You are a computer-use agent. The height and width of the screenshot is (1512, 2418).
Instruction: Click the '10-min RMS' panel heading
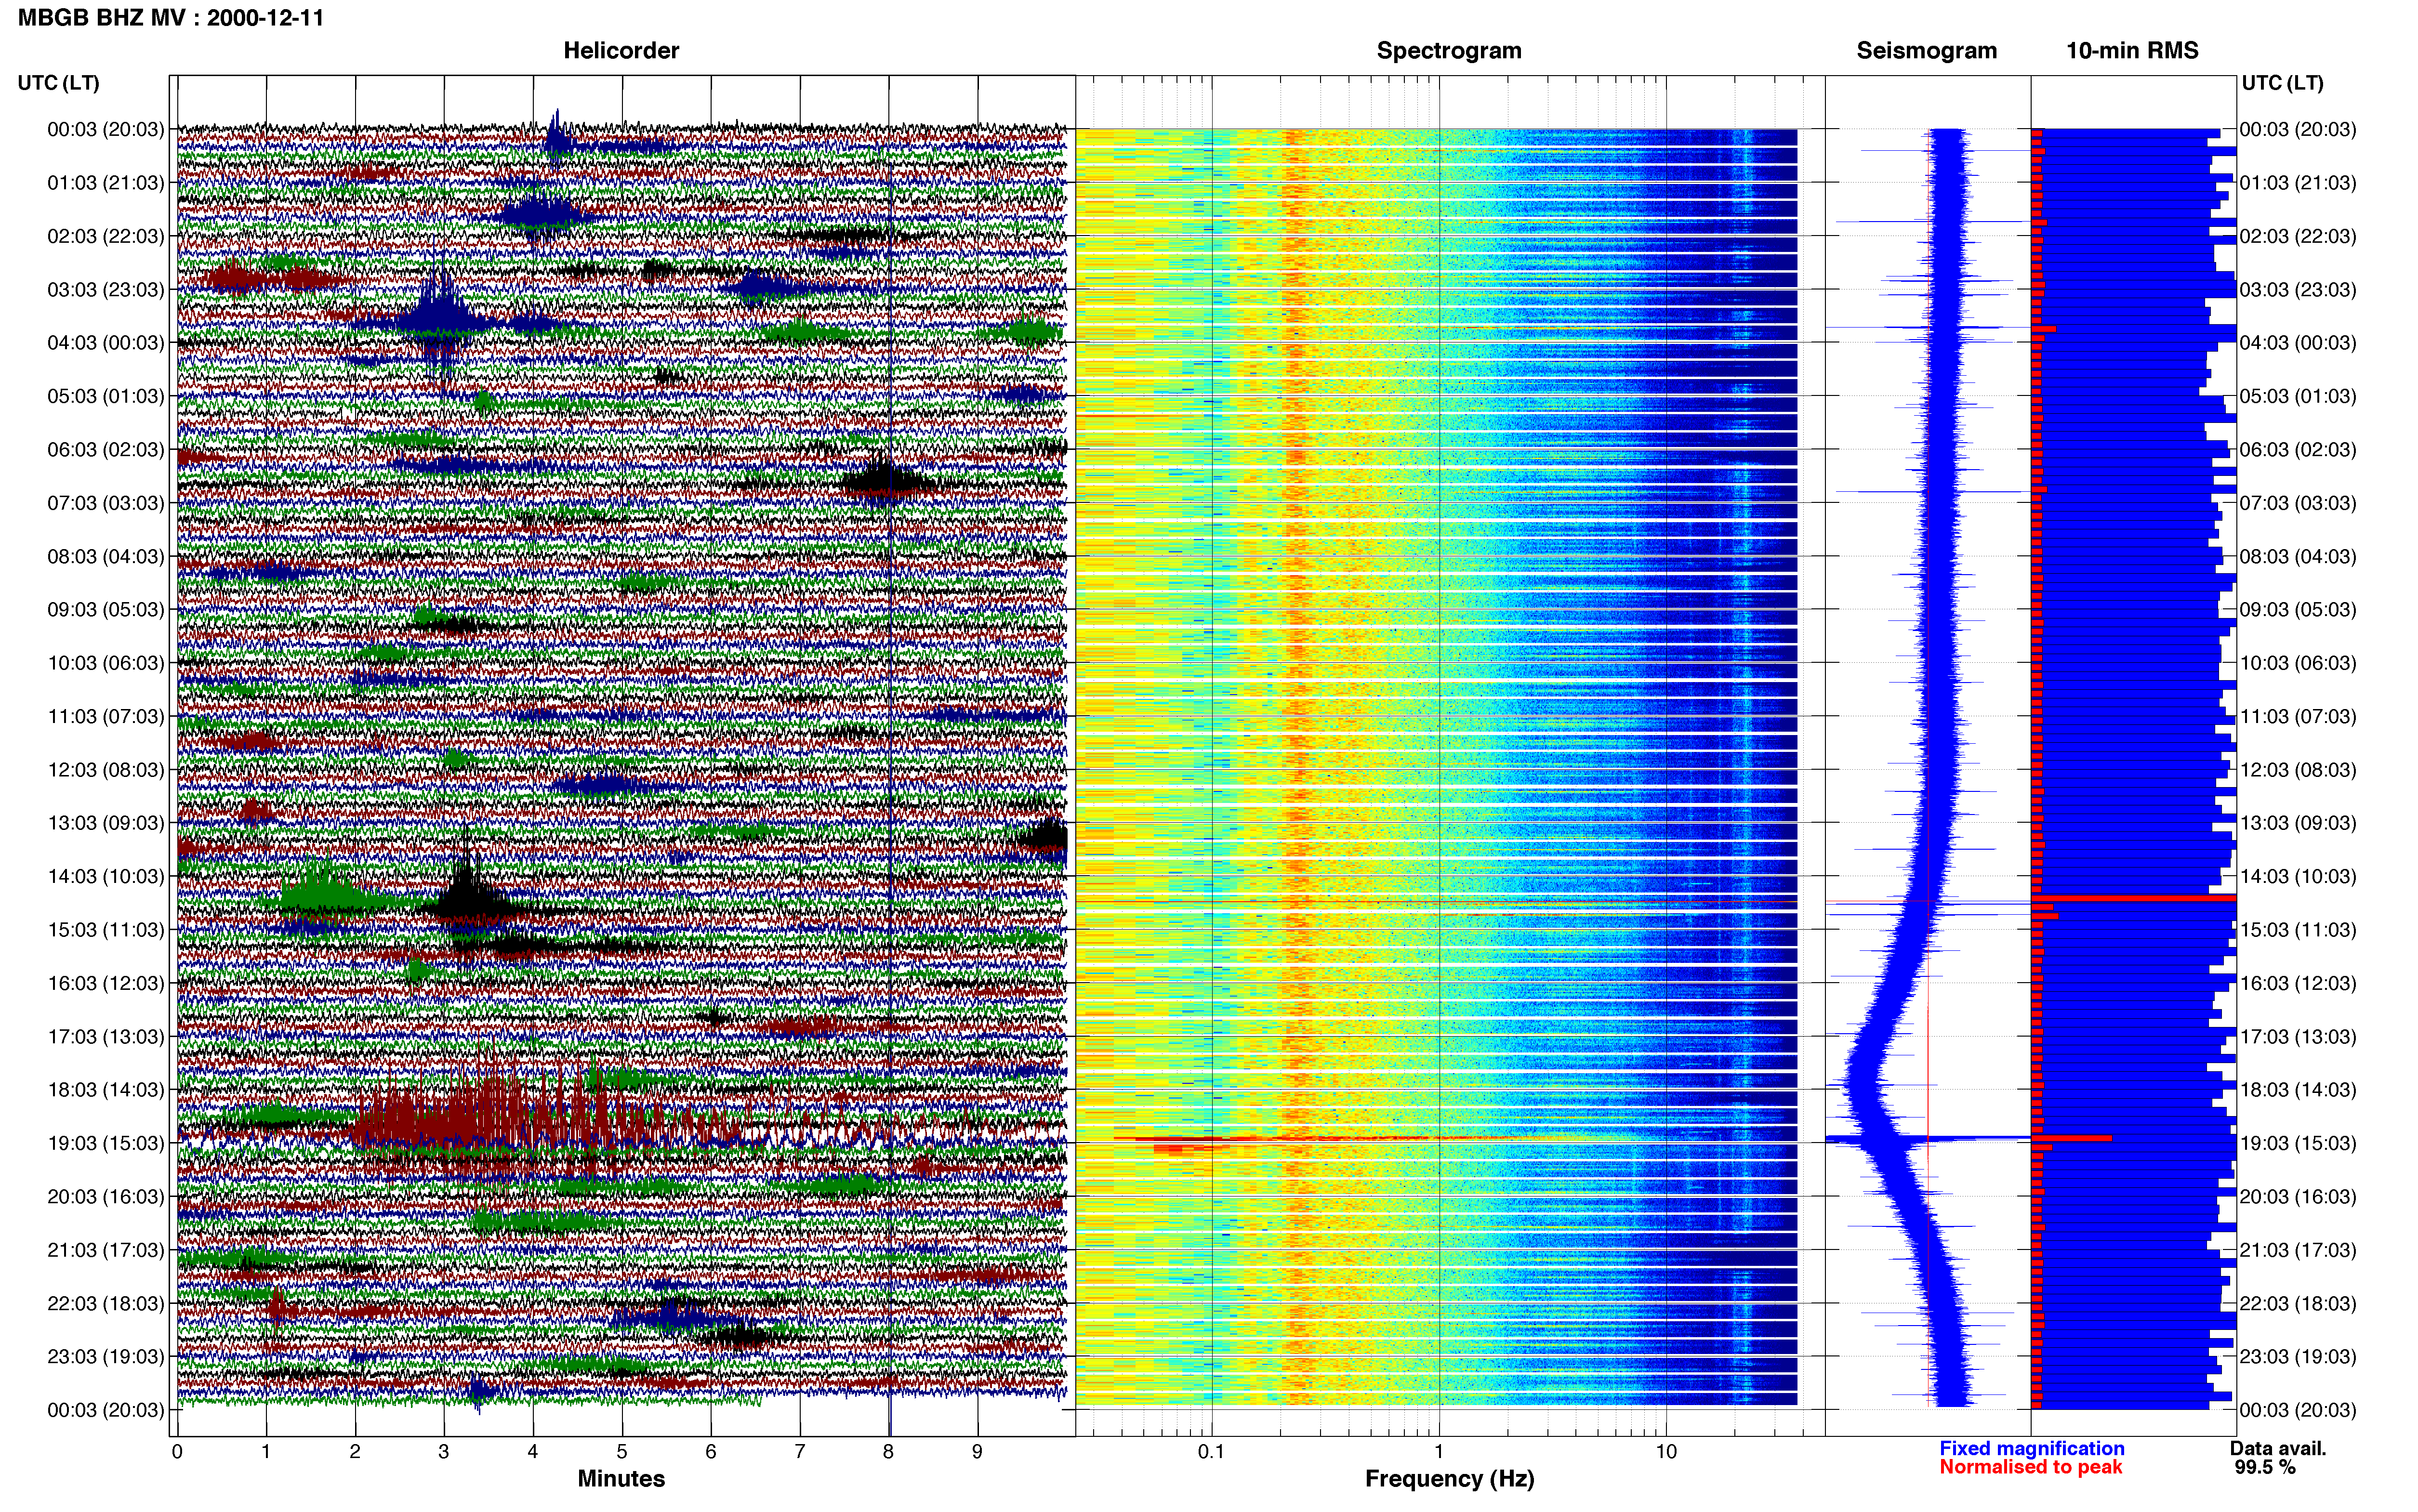[2132, 50]
